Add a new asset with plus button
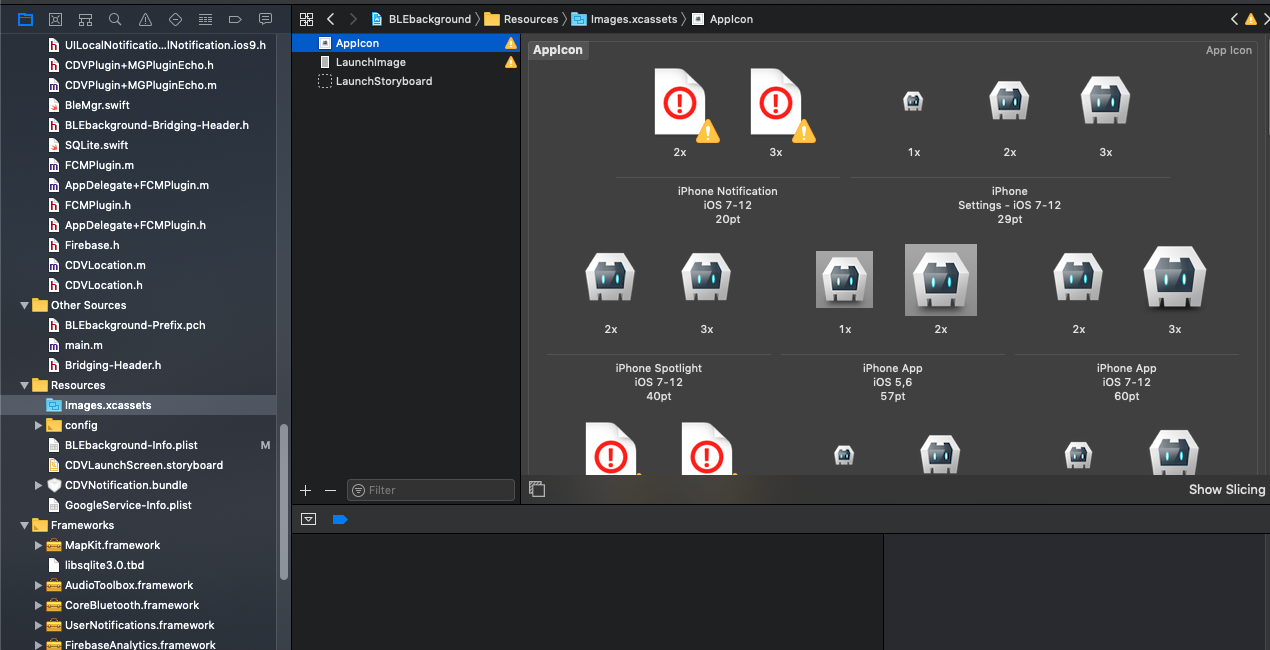The image size is (1270, 650). (306, 490)
